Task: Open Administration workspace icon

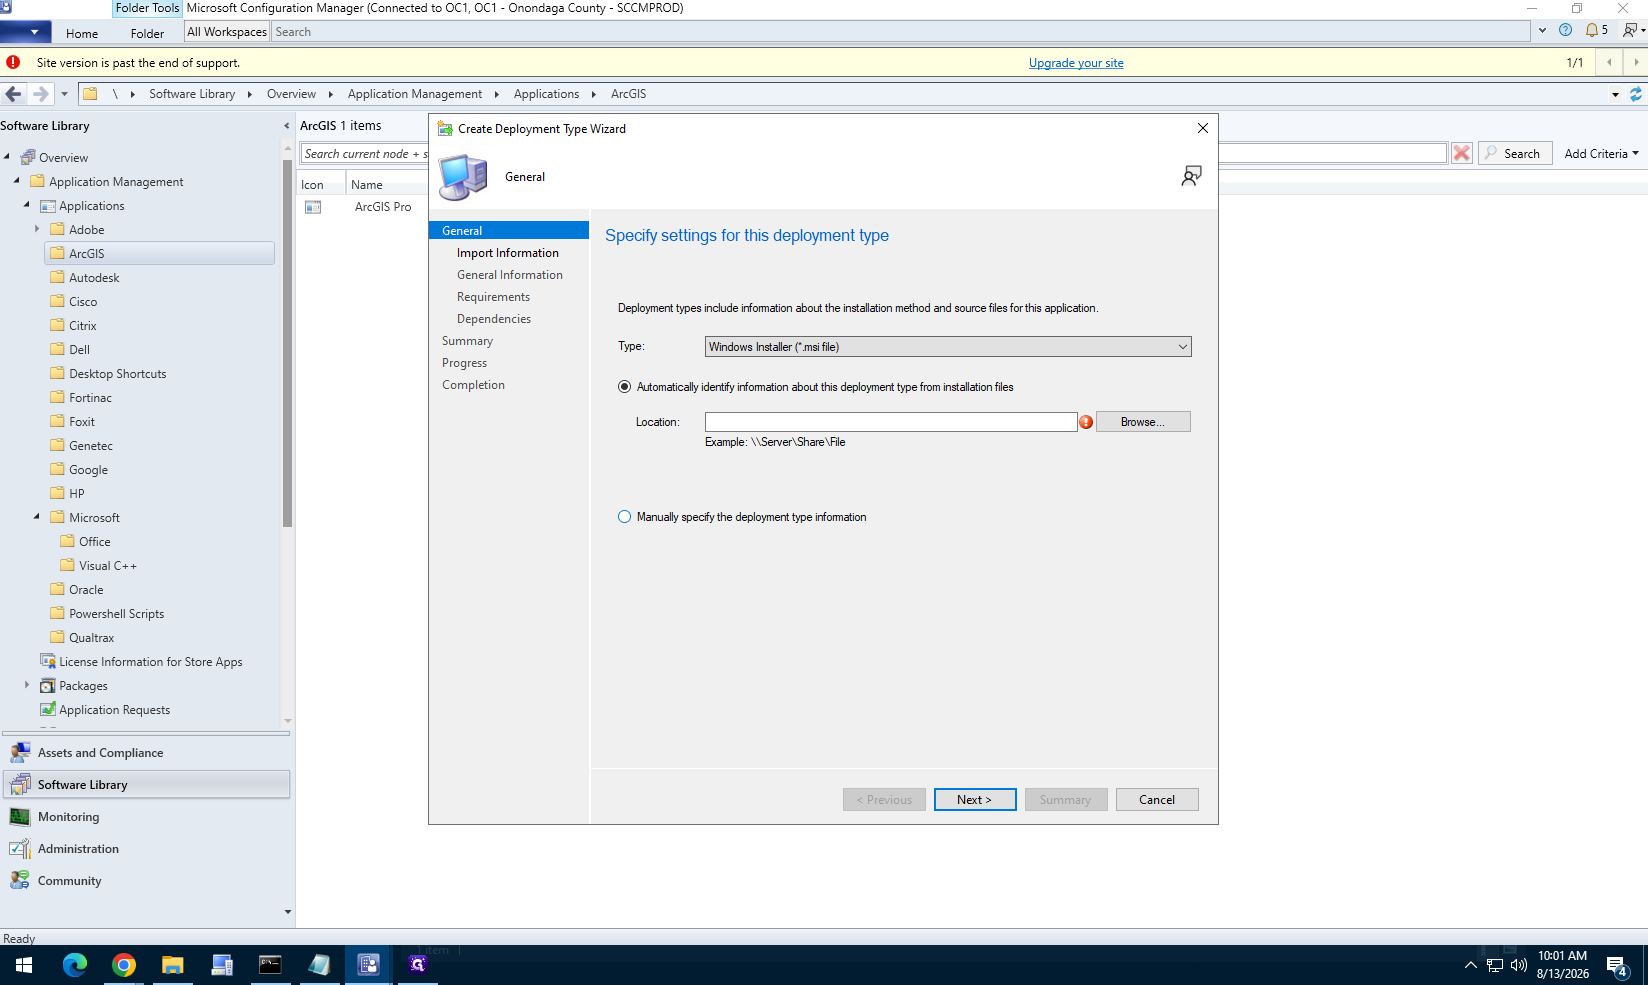Action: coord(20,849)
